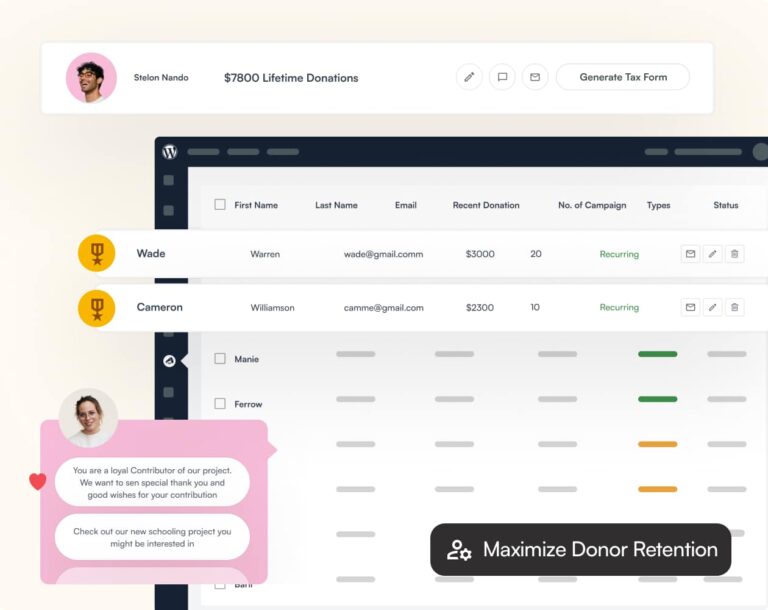
Task: Click the envelope icon in Stelon Nando card
Action: pos(535,77)
